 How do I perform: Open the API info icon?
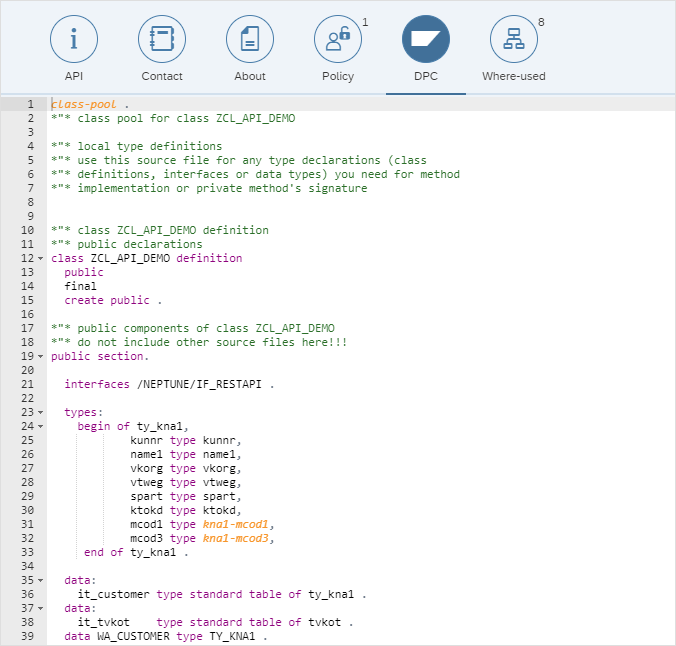point(74,39)
